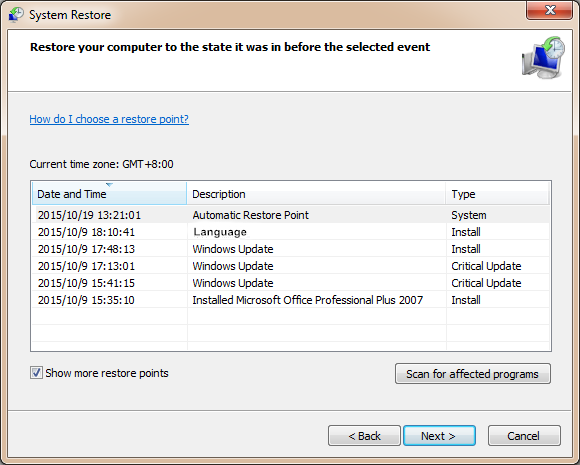Open How do I choose a restore point link
The width and height of the screenshot is (580, 465).
coord(109,119)
